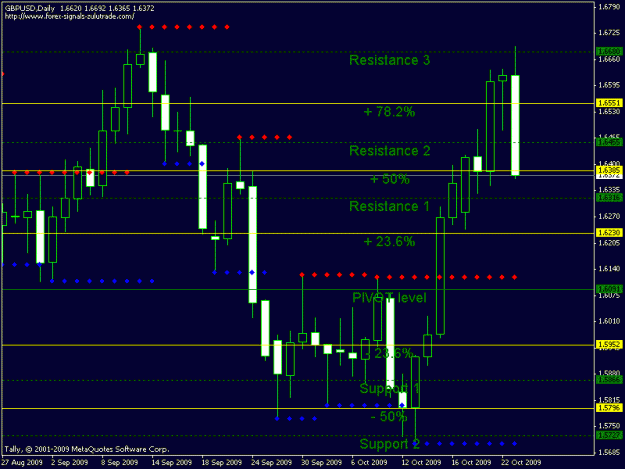Image resolution: width=625 pixels, height=469 pixels.
Task: Click the 1.6595 price axis value
Action: [610, 85]
